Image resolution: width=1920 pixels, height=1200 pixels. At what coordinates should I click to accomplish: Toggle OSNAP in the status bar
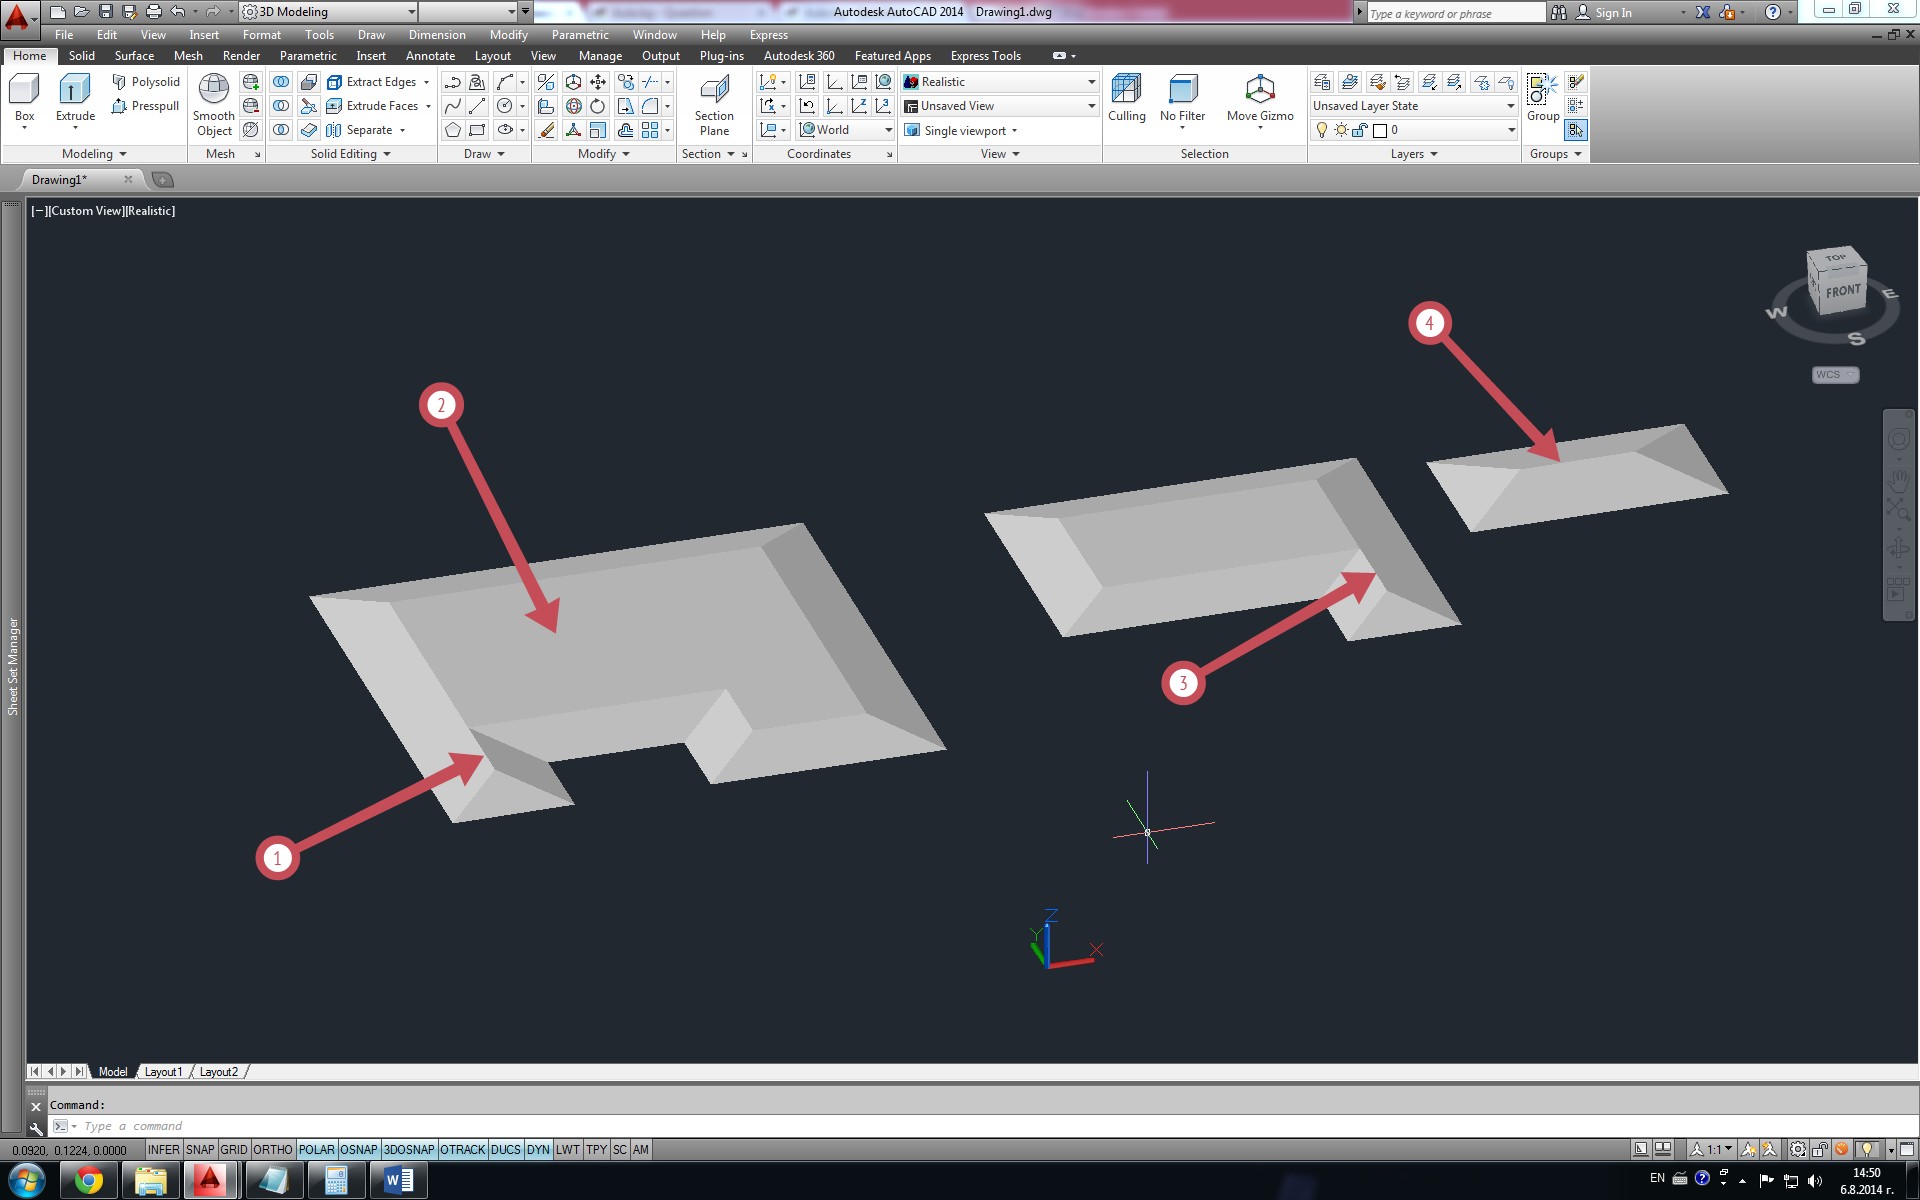pyautogui.click(x=359, y=1150)
